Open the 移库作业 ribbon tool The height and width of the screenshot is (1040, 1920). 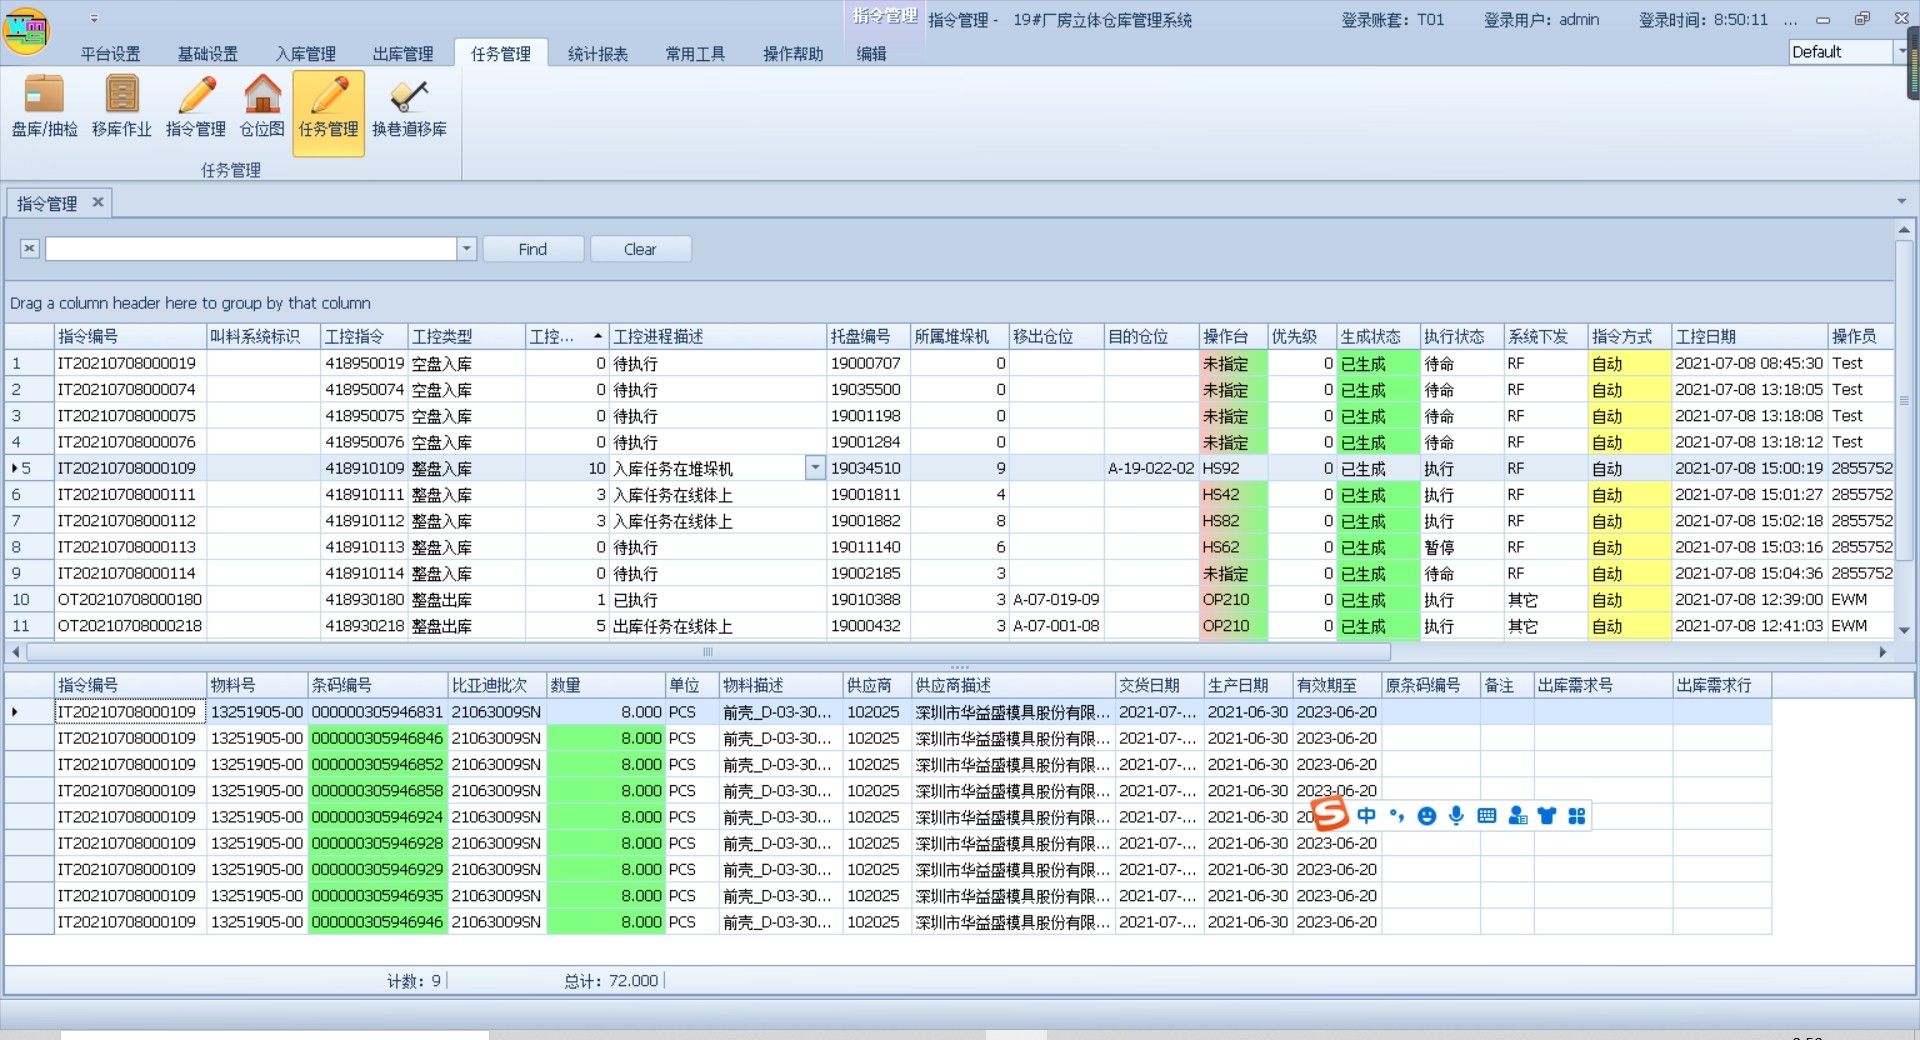(121, 107)
